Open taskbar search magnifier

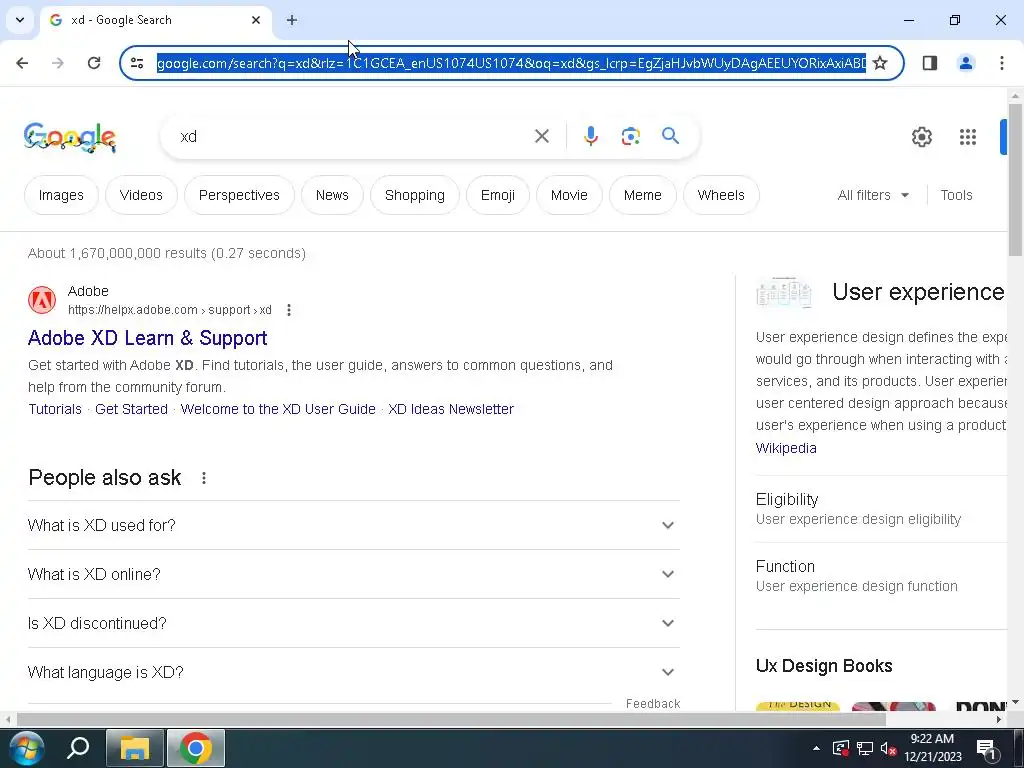pos(78,748)
